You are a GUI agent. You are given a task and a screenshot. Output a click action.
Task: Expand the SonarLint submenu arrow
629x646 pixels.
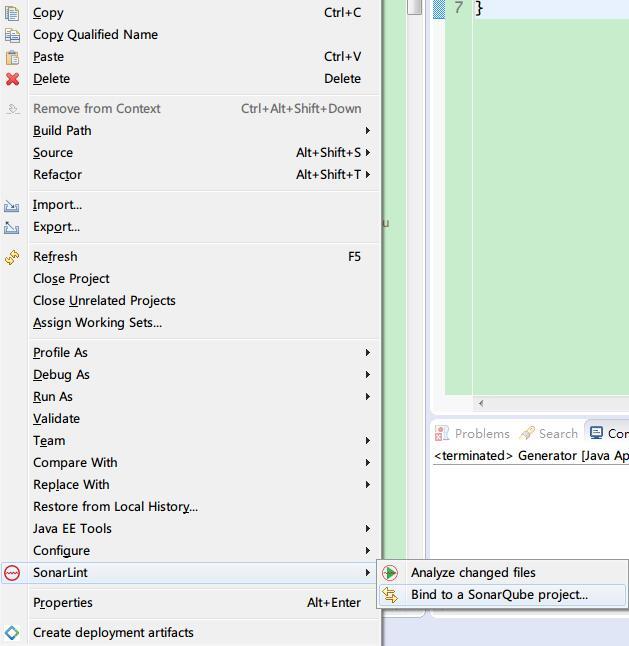[x=368, y=573]
